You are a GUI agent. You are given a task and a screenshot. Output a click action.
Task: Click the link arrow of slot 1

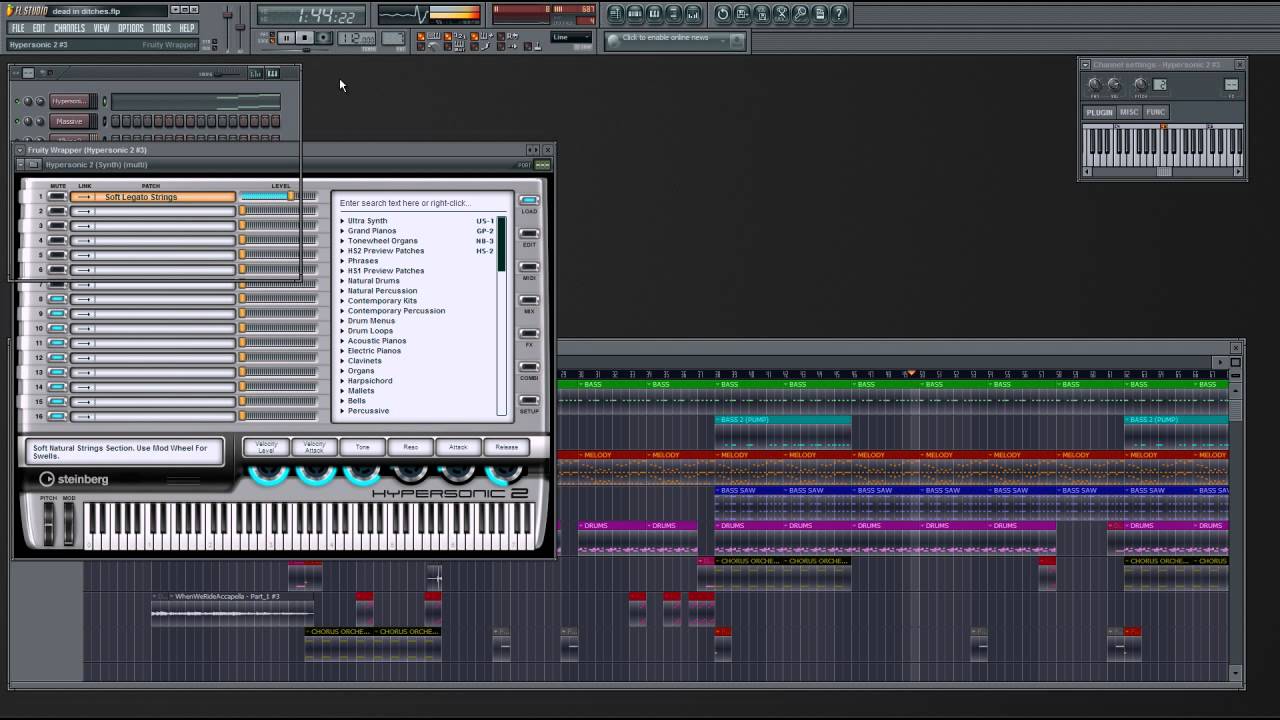click(84, 197)
